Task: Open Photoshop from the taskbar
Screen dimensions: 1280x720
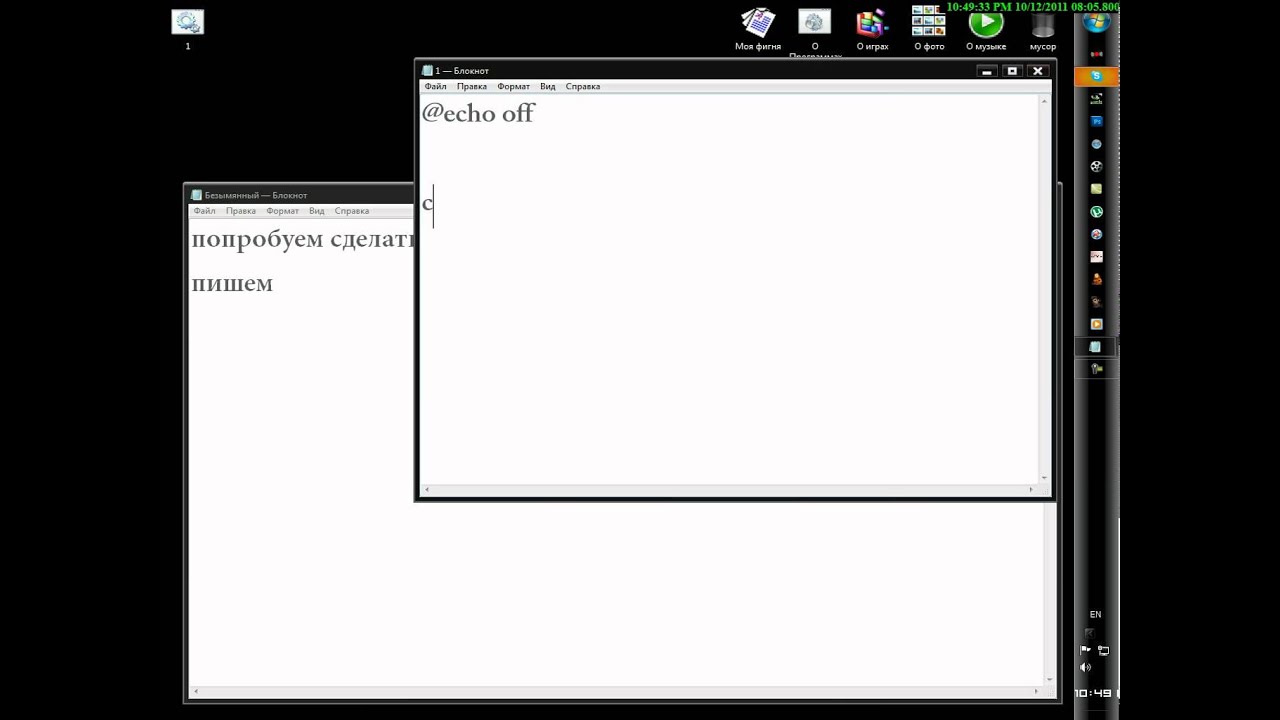Action: [x=1096, y=121]
